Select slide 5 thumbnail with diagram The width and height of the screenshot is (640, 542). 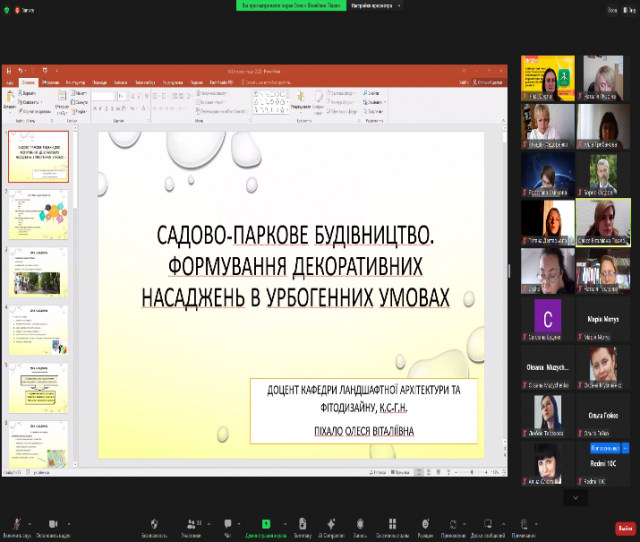click(x=38, y=388)
